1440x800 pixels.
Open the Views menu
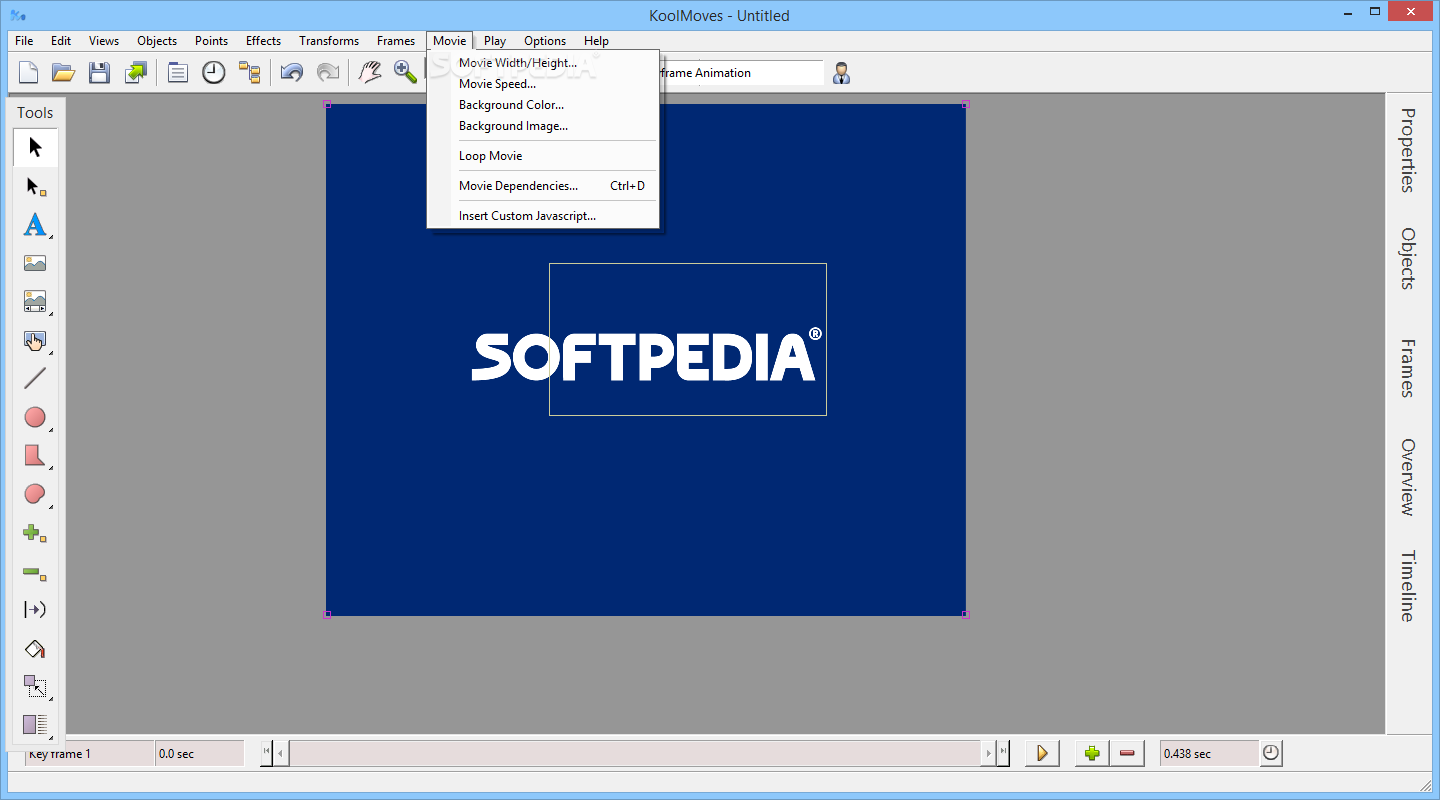click(104, 41)
